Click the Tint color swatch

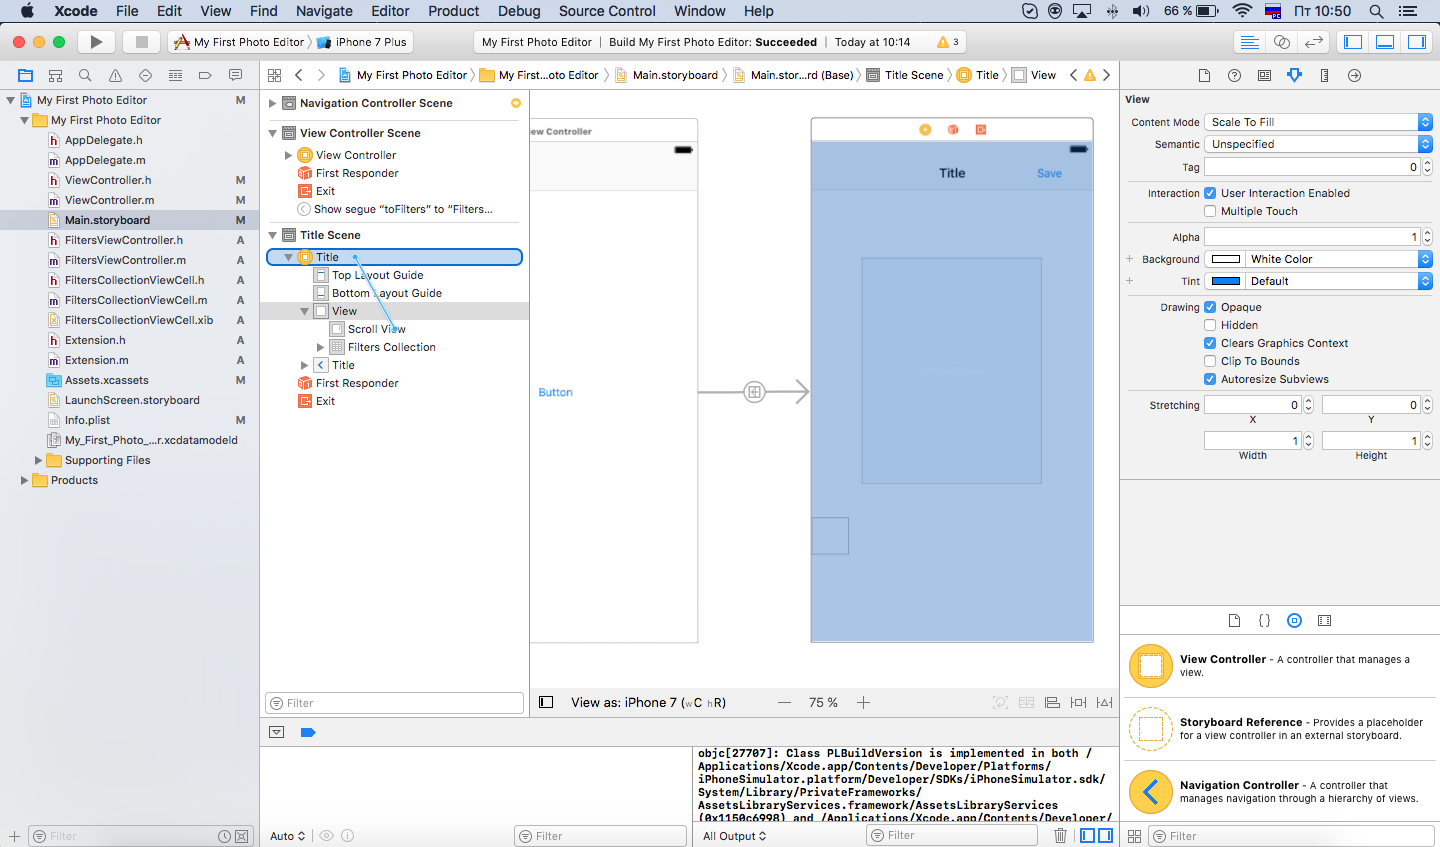tap(1225, 281)
